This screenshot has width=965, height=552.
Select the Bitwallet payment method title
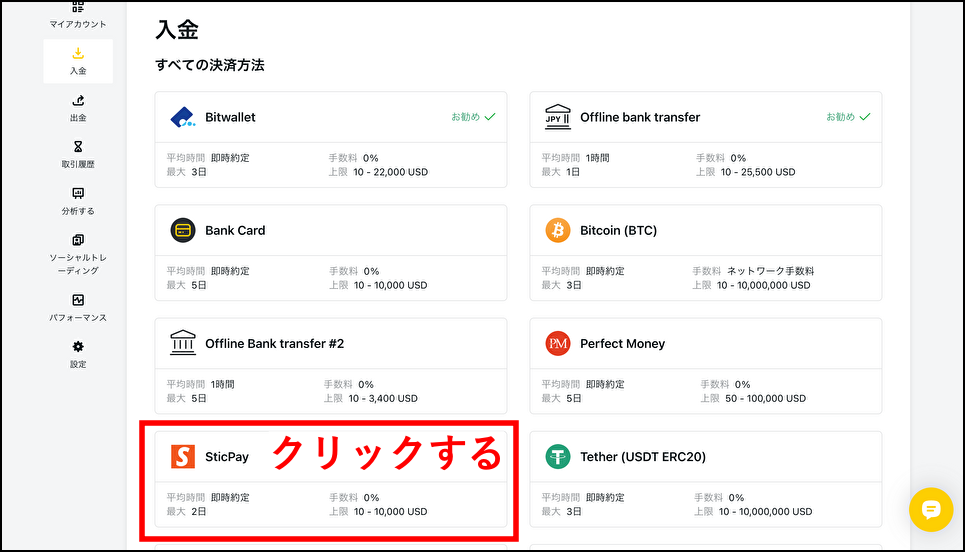(x=230, y=117)
